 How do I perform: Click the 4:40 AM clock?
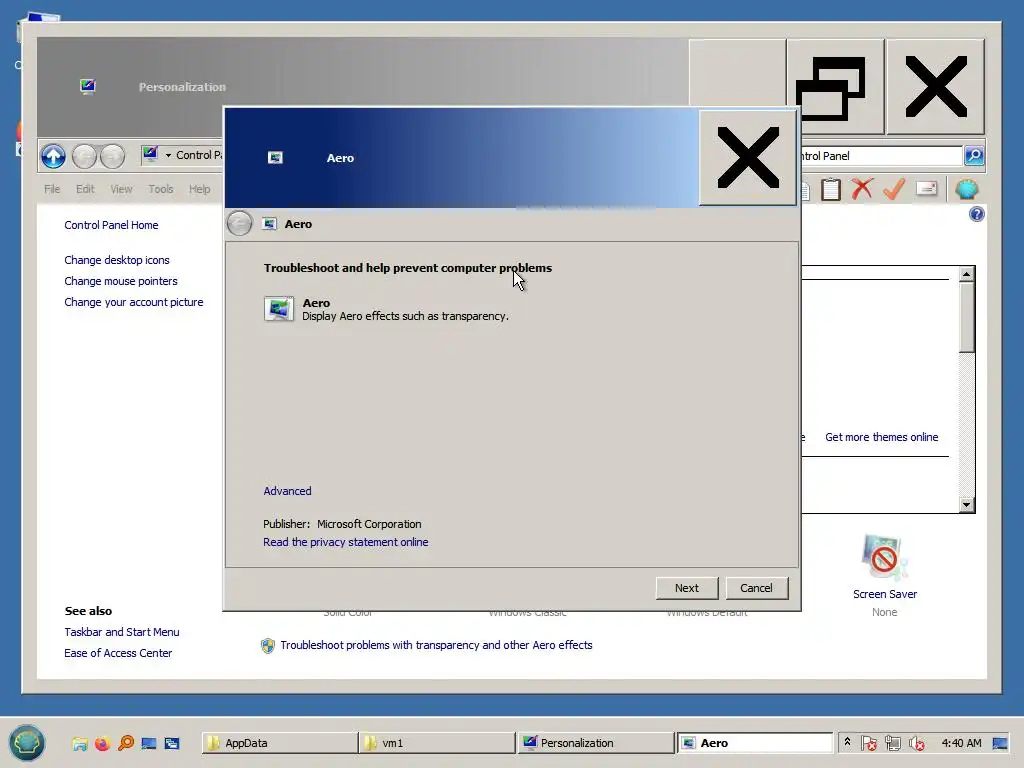click(961, 743)
